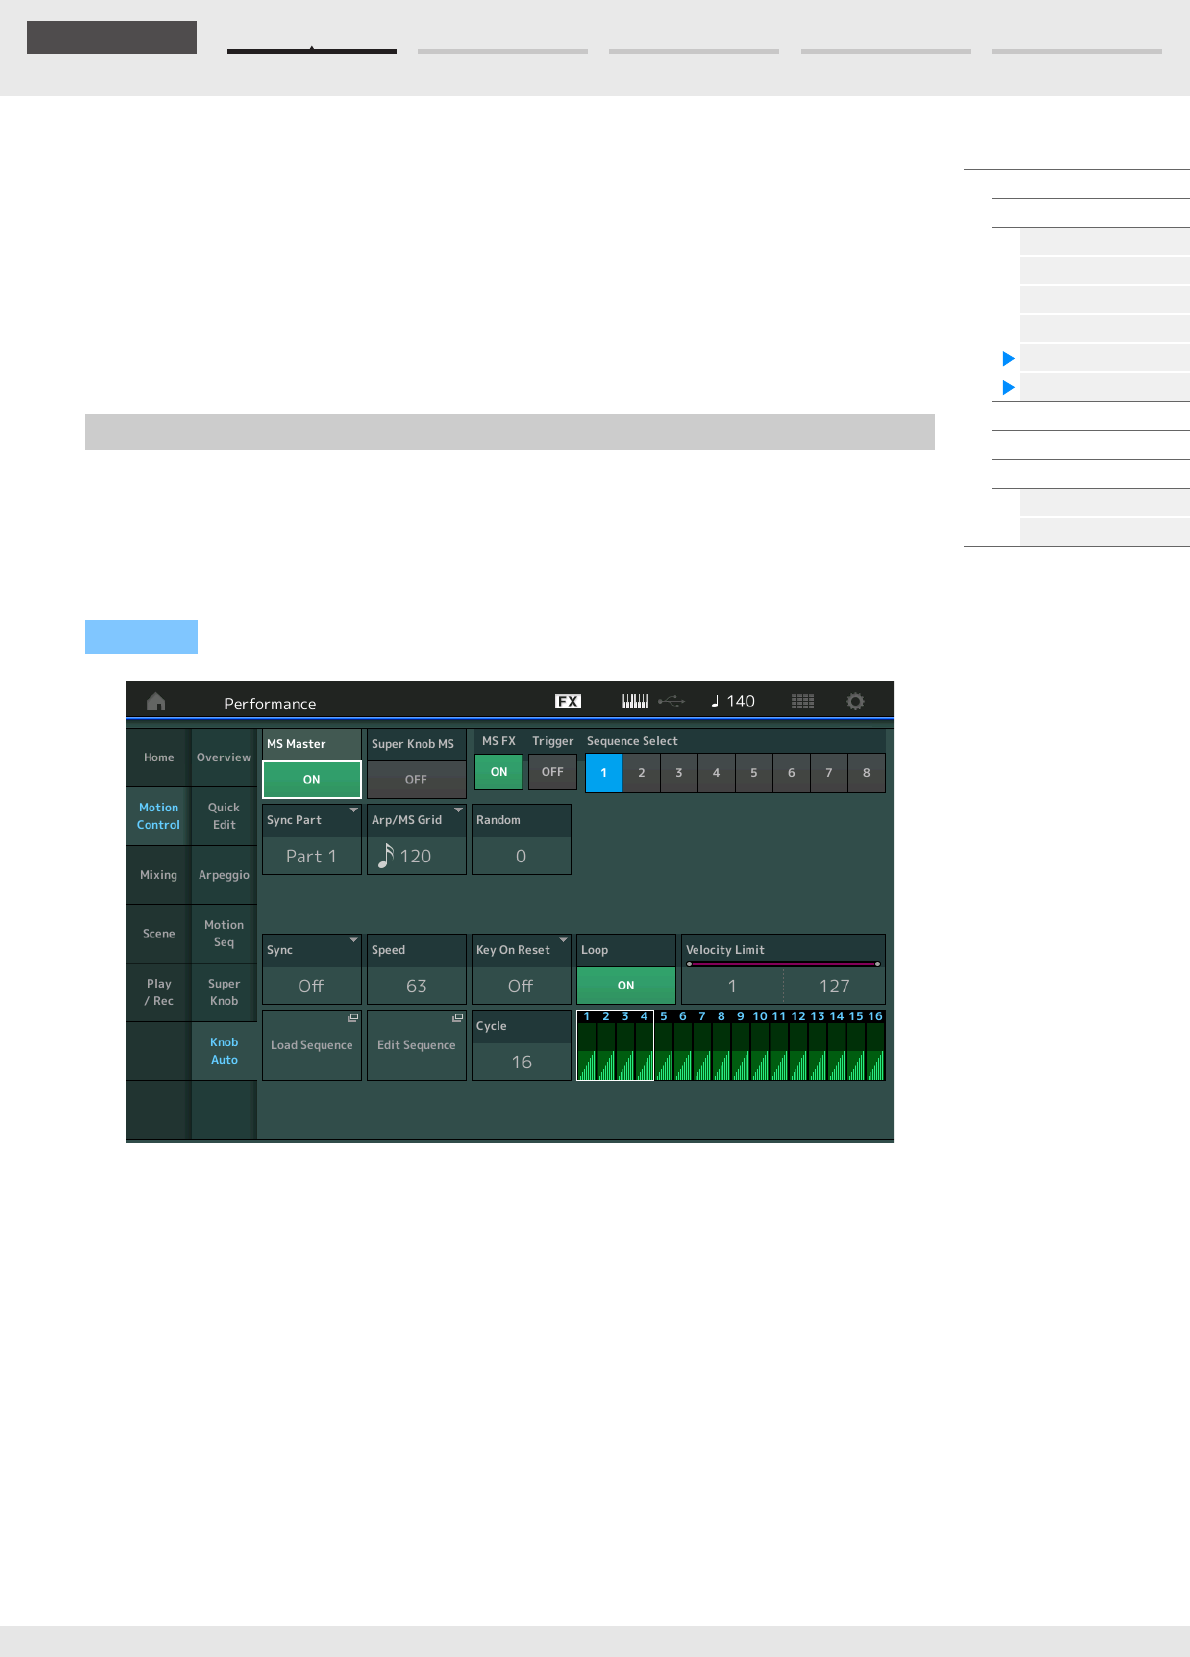The image size is (1190, 1657).
Task: Open Key On Reset dropdown
Action: coord(521,970)
